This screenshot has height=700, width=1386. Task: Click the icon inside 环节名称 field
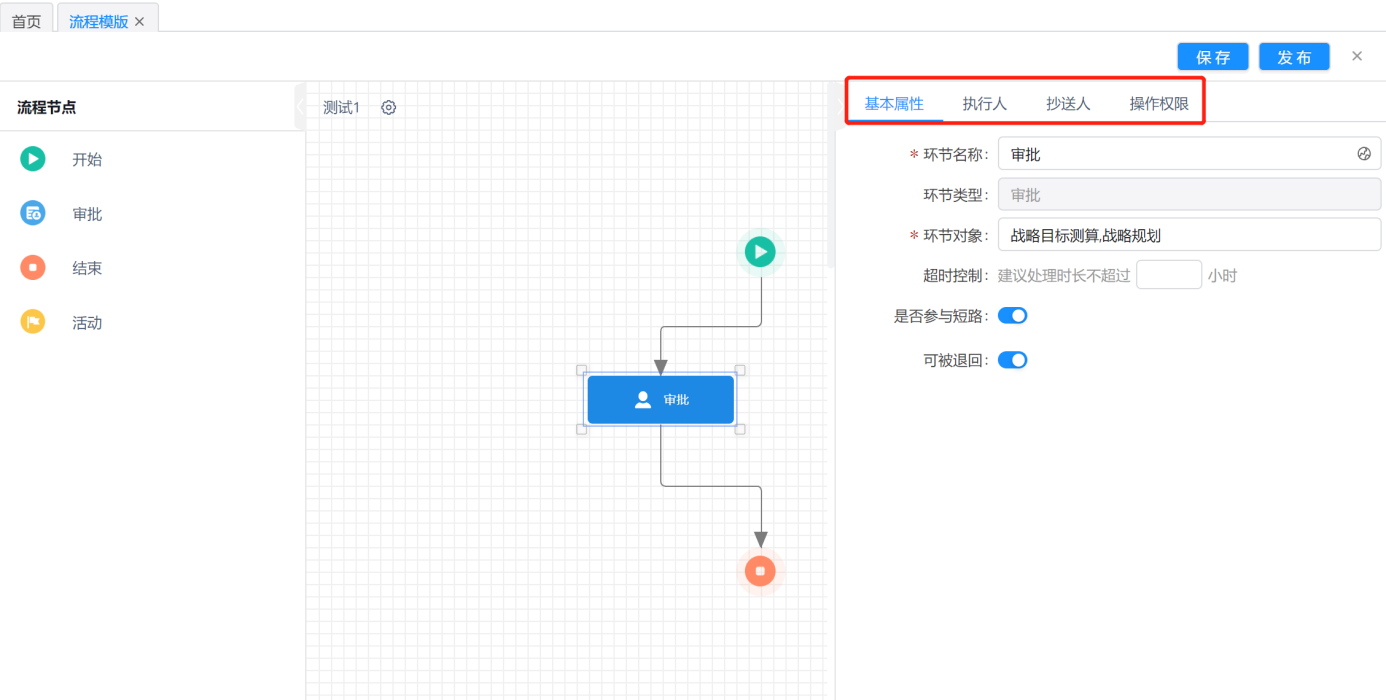click(1364, 154)
